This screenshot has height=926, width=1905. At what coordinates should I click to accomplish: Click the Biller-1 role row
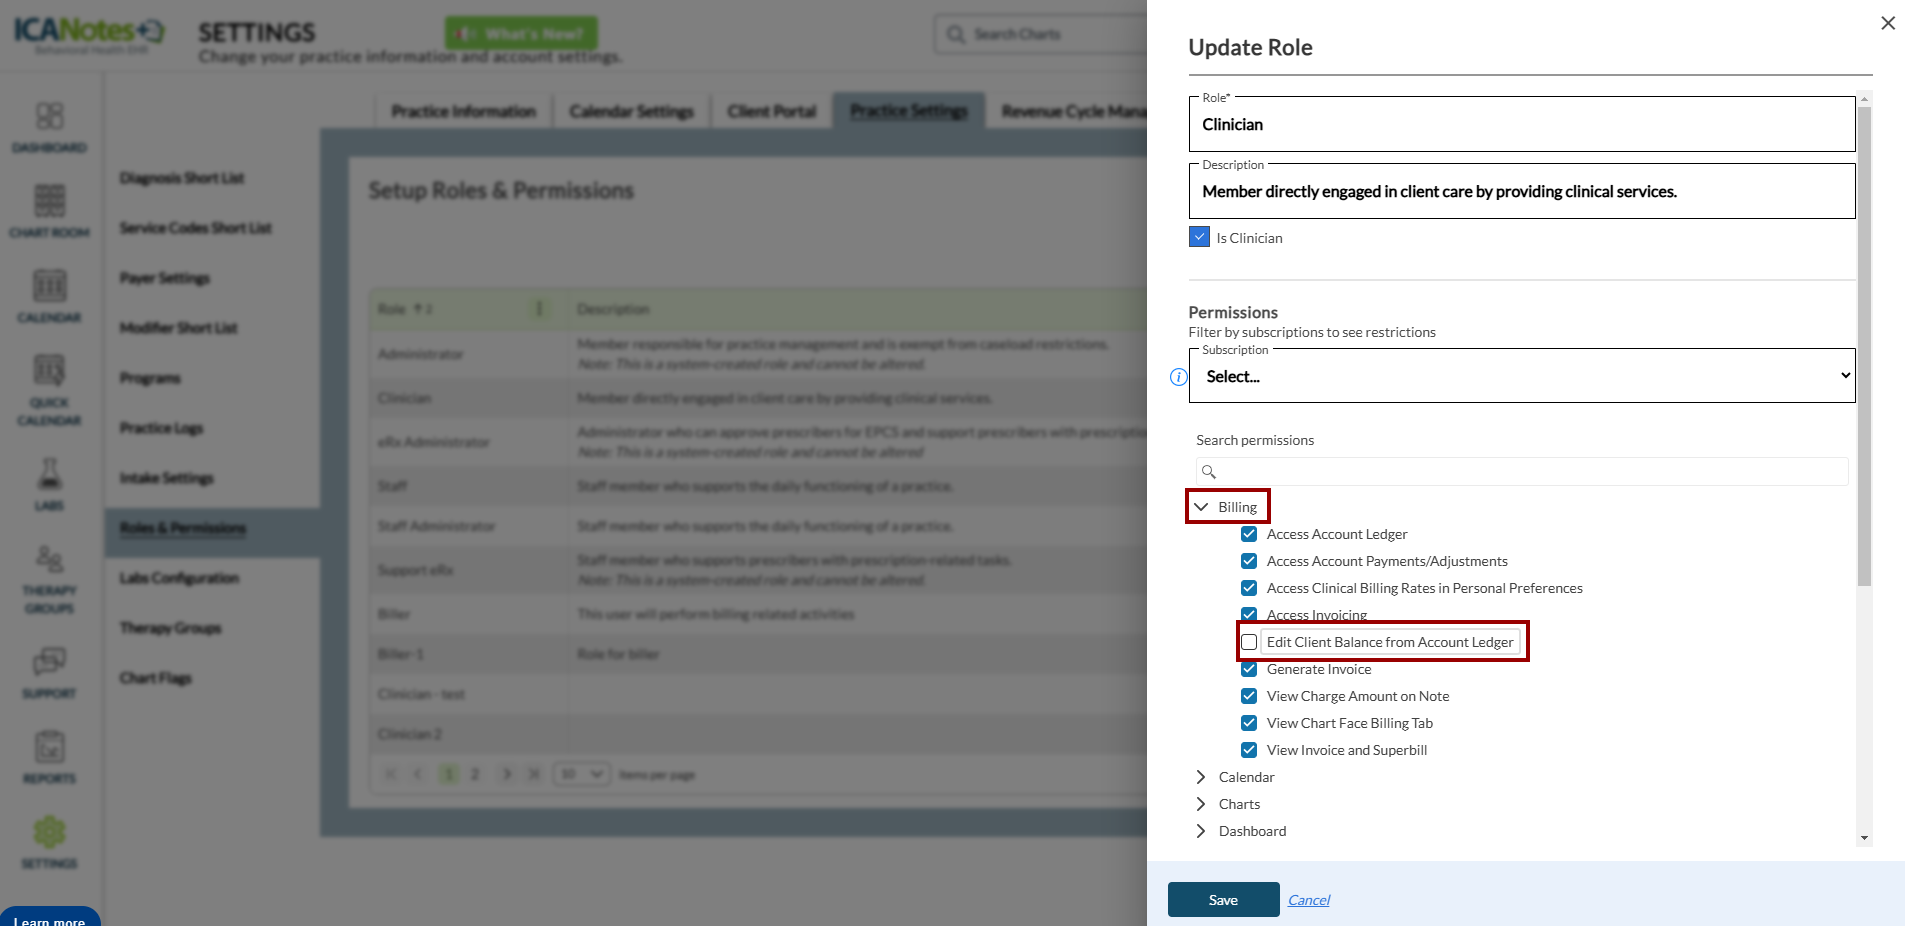tap(758, 654)
